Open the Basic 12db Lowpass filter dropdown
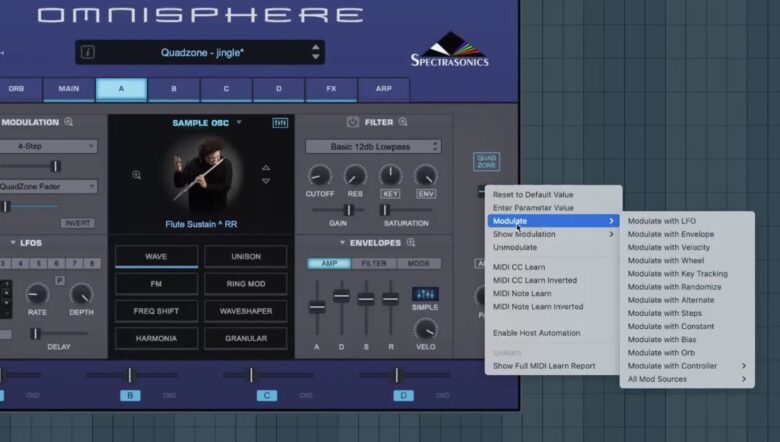 [x=370, y=146]
